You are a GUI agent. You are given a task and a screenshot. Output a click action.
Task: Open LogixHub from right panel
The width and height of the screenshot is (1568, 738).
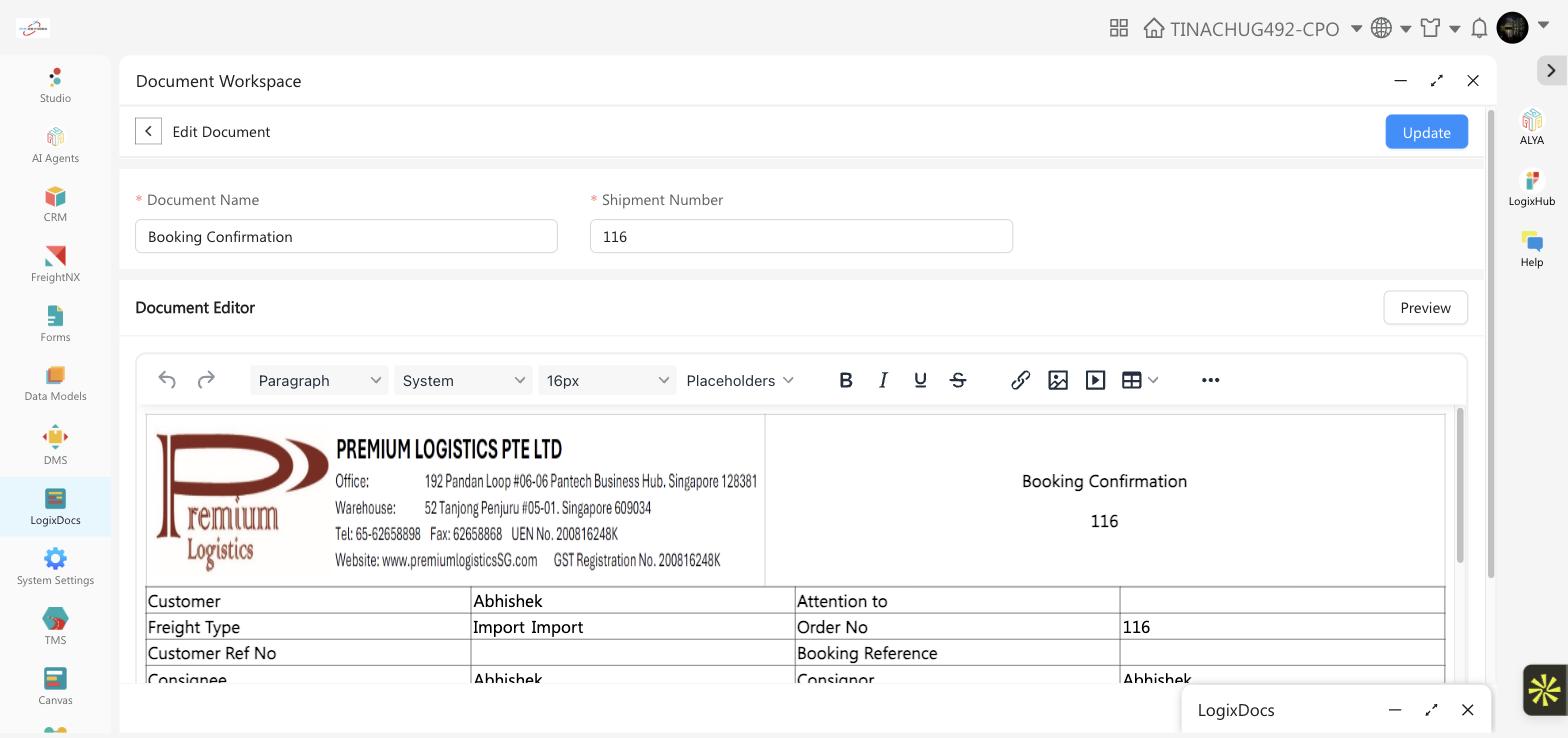pos(1532,188)
